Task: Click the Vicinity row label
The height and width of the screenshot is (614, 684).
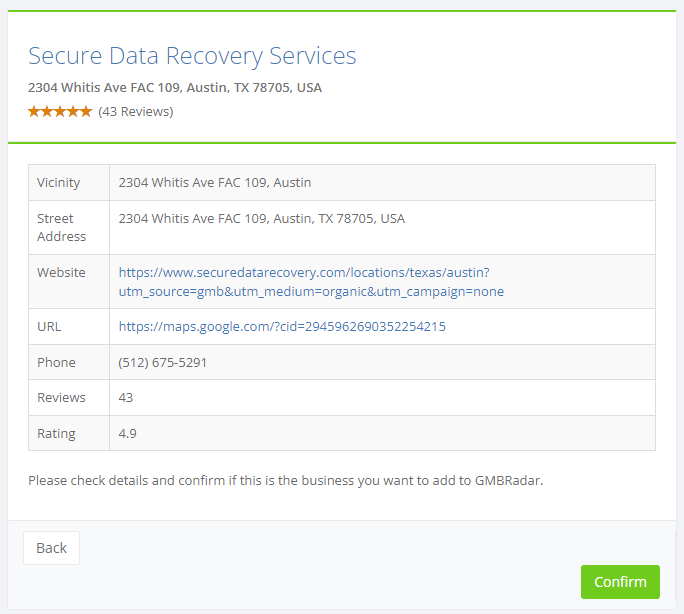Action: point(58,183)
